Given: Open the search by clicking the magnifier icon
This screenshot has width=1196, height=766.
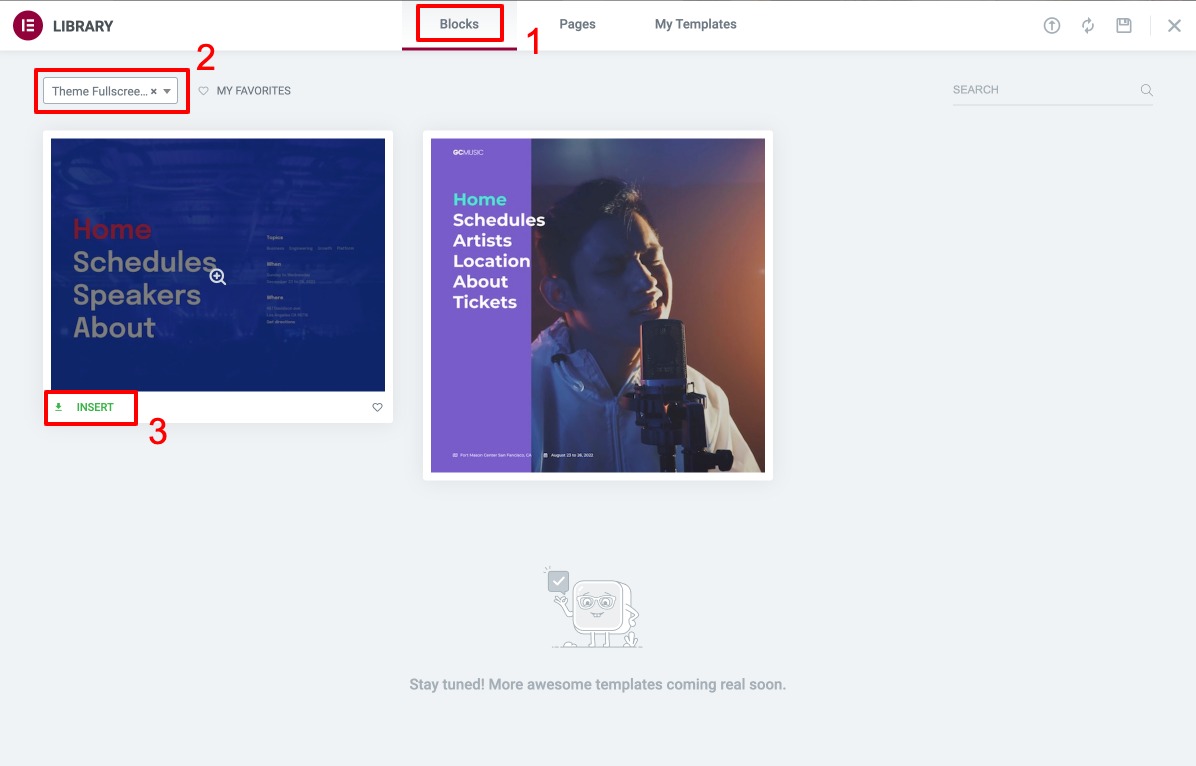Looking at the screenshot, I should tap(1146, 89).
